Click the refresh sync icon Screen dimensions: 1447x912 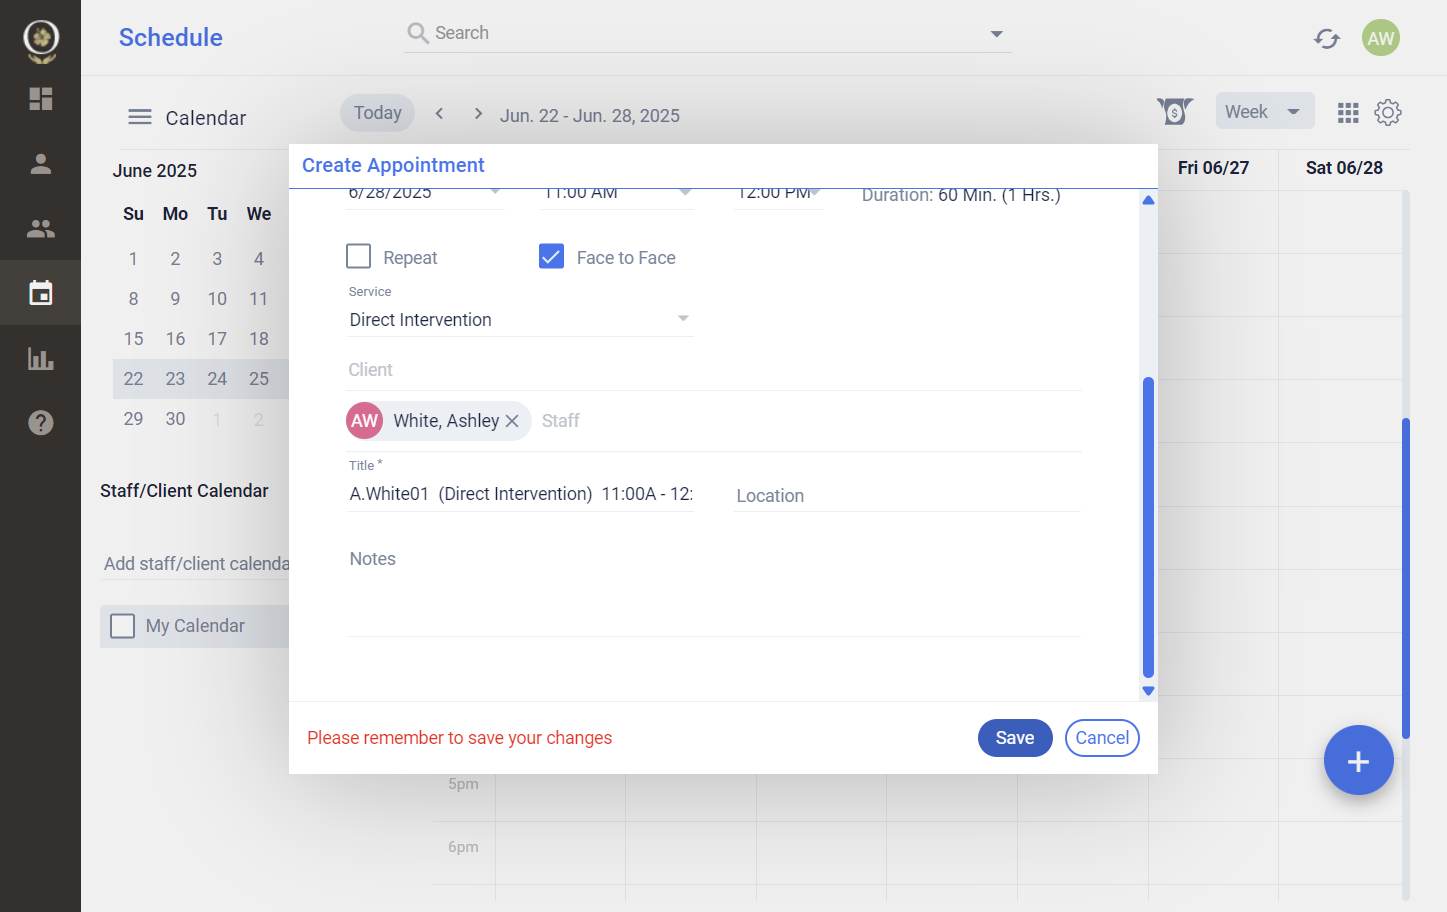1327,38
